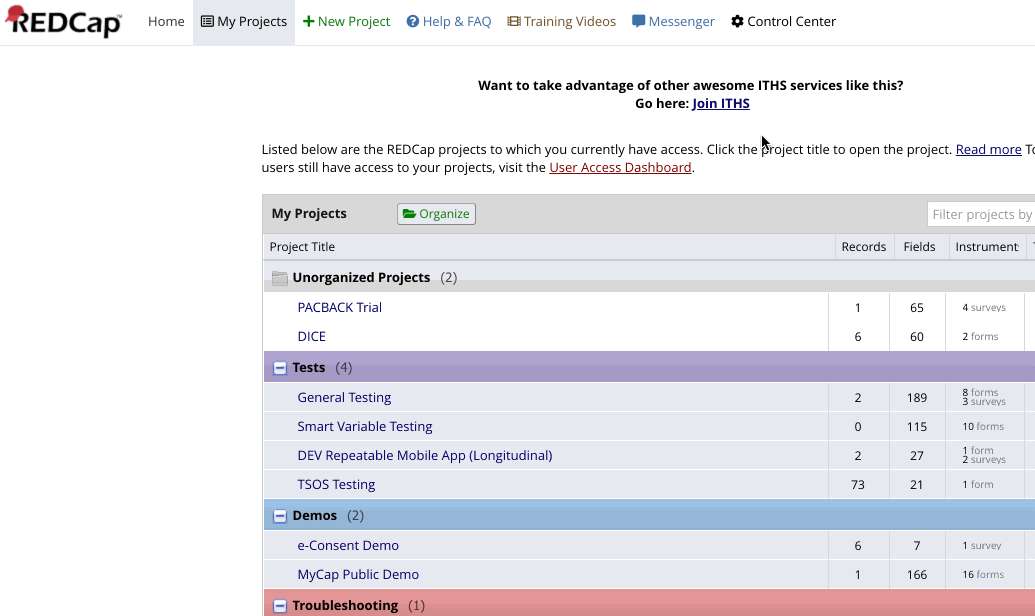This screenshot has height=616, width=1035.
Task: Open the DICE project
Action: (x=312, y=336)
